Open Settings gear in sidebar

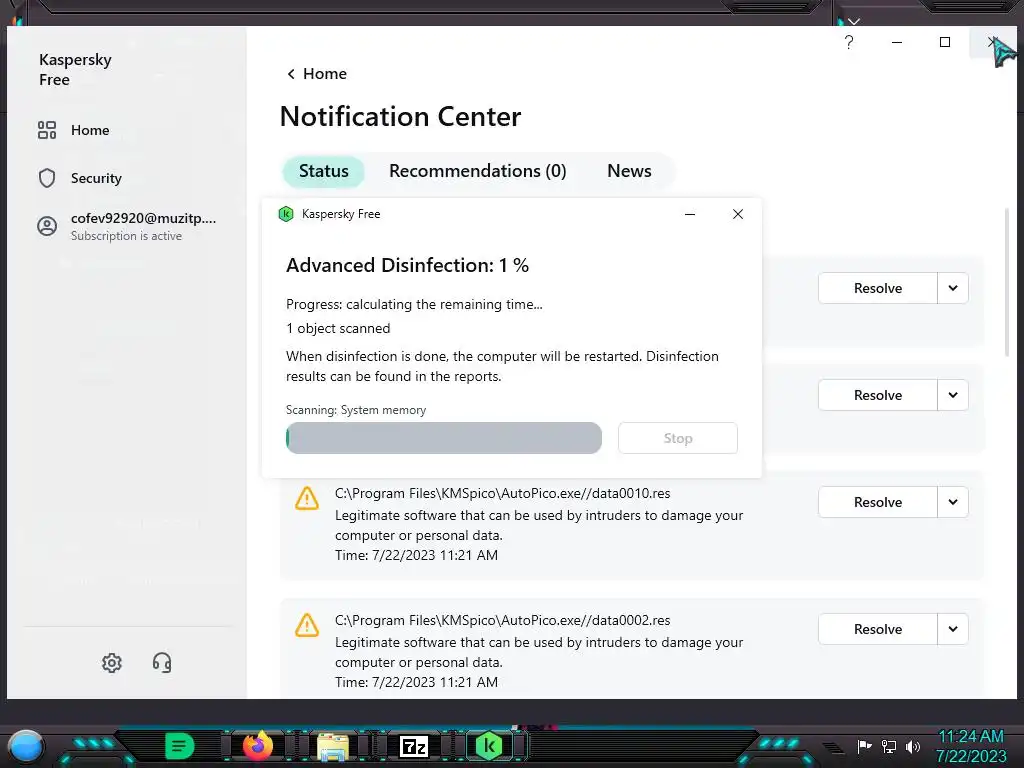[112, 663]
